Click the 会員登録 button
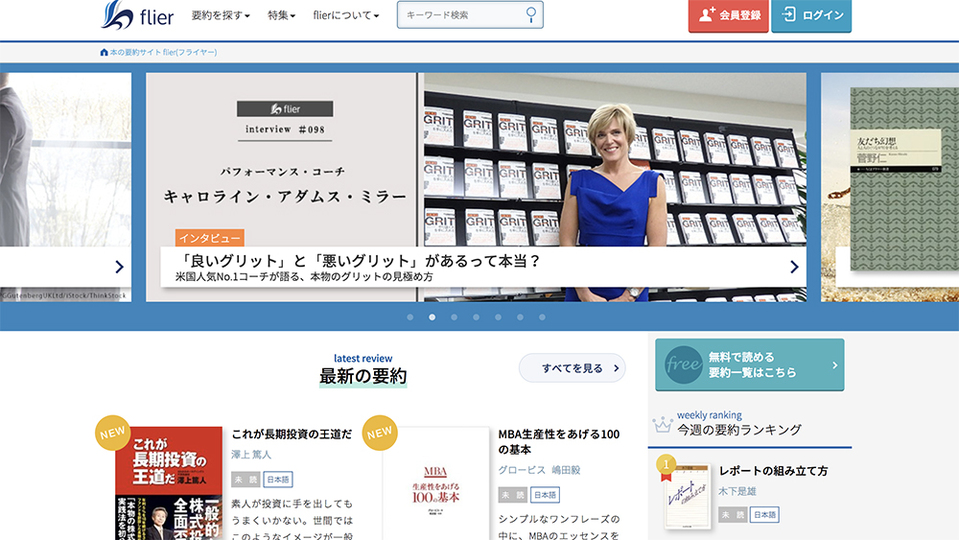 (x=728, y=15)
